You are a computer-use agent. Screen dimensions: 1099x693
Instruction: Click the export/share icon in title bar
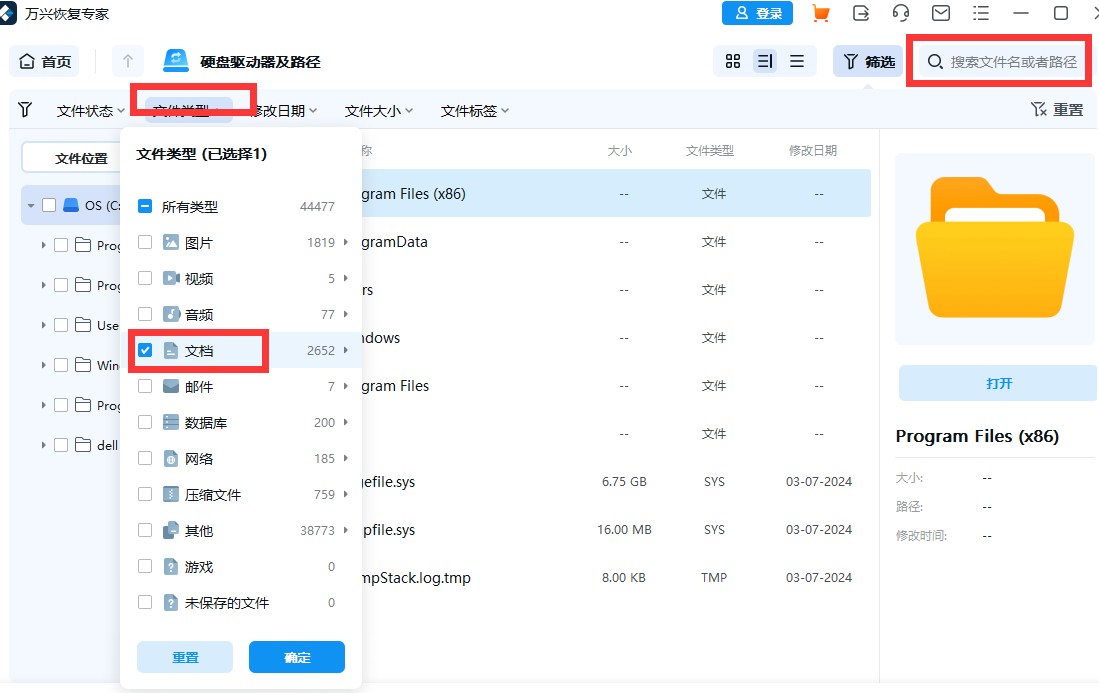click(861, 13)
